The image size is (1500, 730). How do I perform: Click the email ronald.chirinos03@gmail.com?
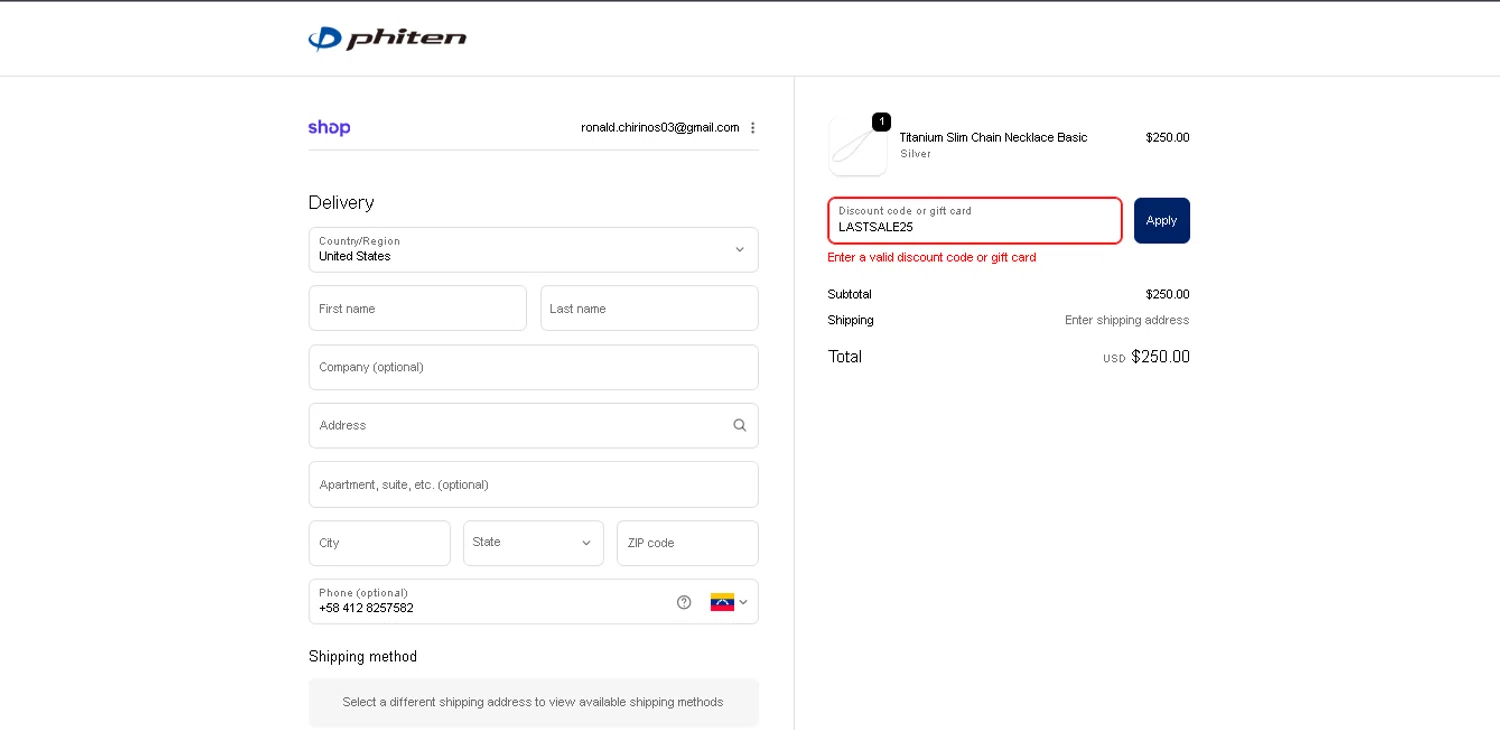tap(660, 128)
